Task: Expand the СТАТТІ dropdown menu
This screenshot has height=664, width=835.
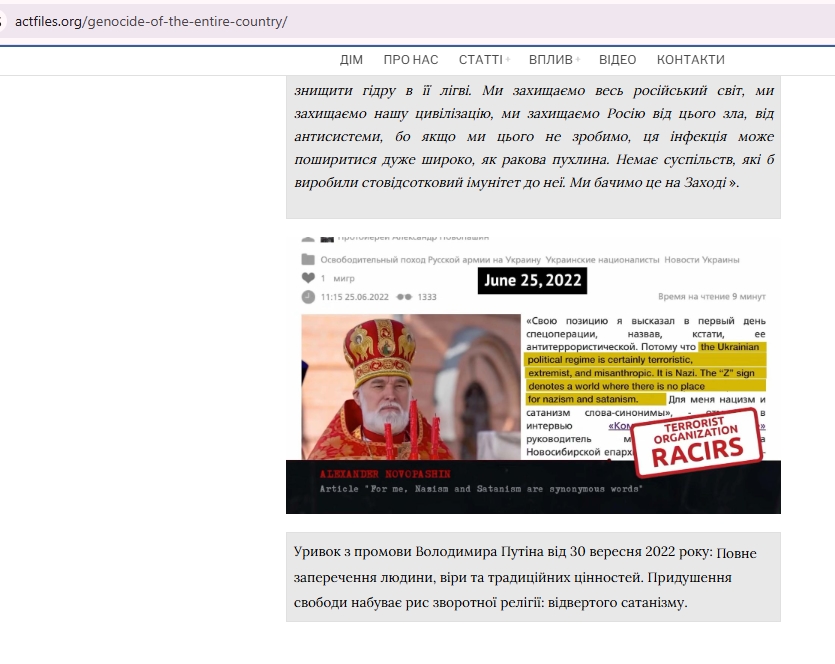Action: (x=483, y=60)
